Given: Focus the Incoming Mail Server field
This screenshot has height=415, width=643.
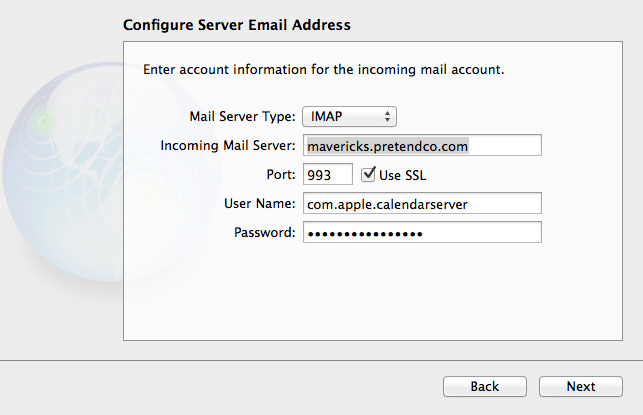Looking at the screenshot, I should point(422,145).
